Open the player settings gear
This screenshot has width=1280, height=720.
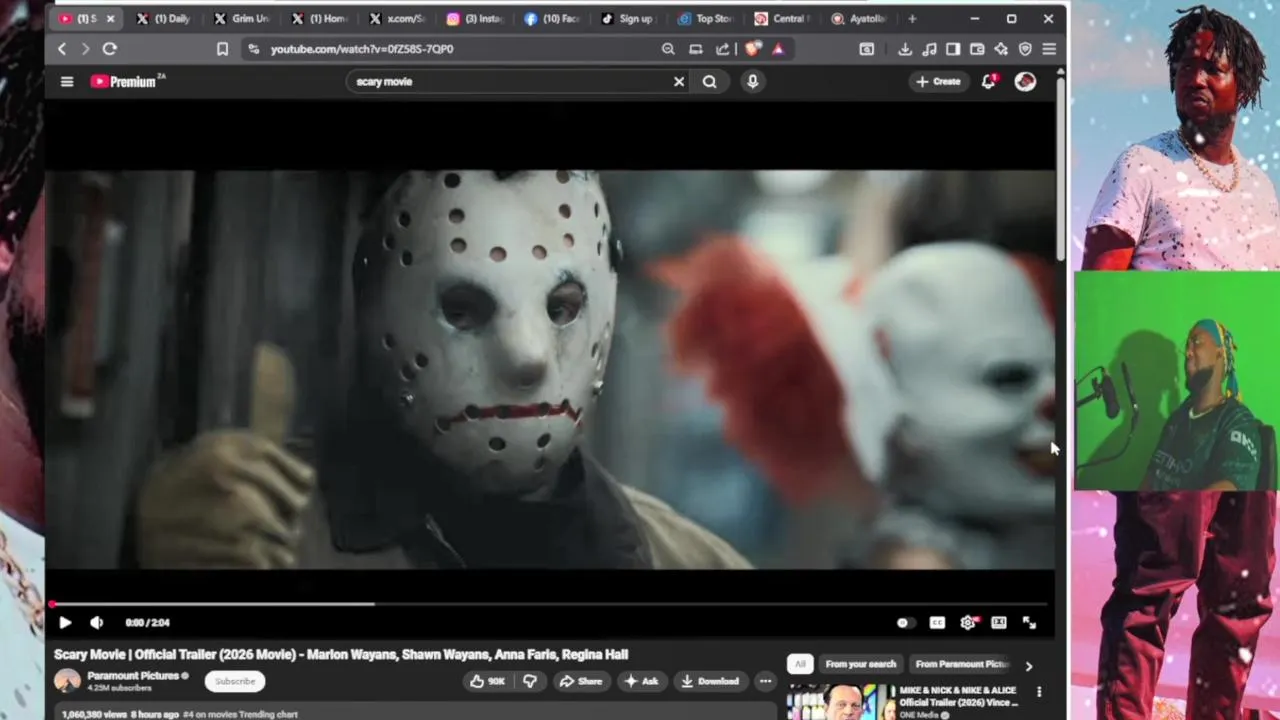click(x=968, y=623)
